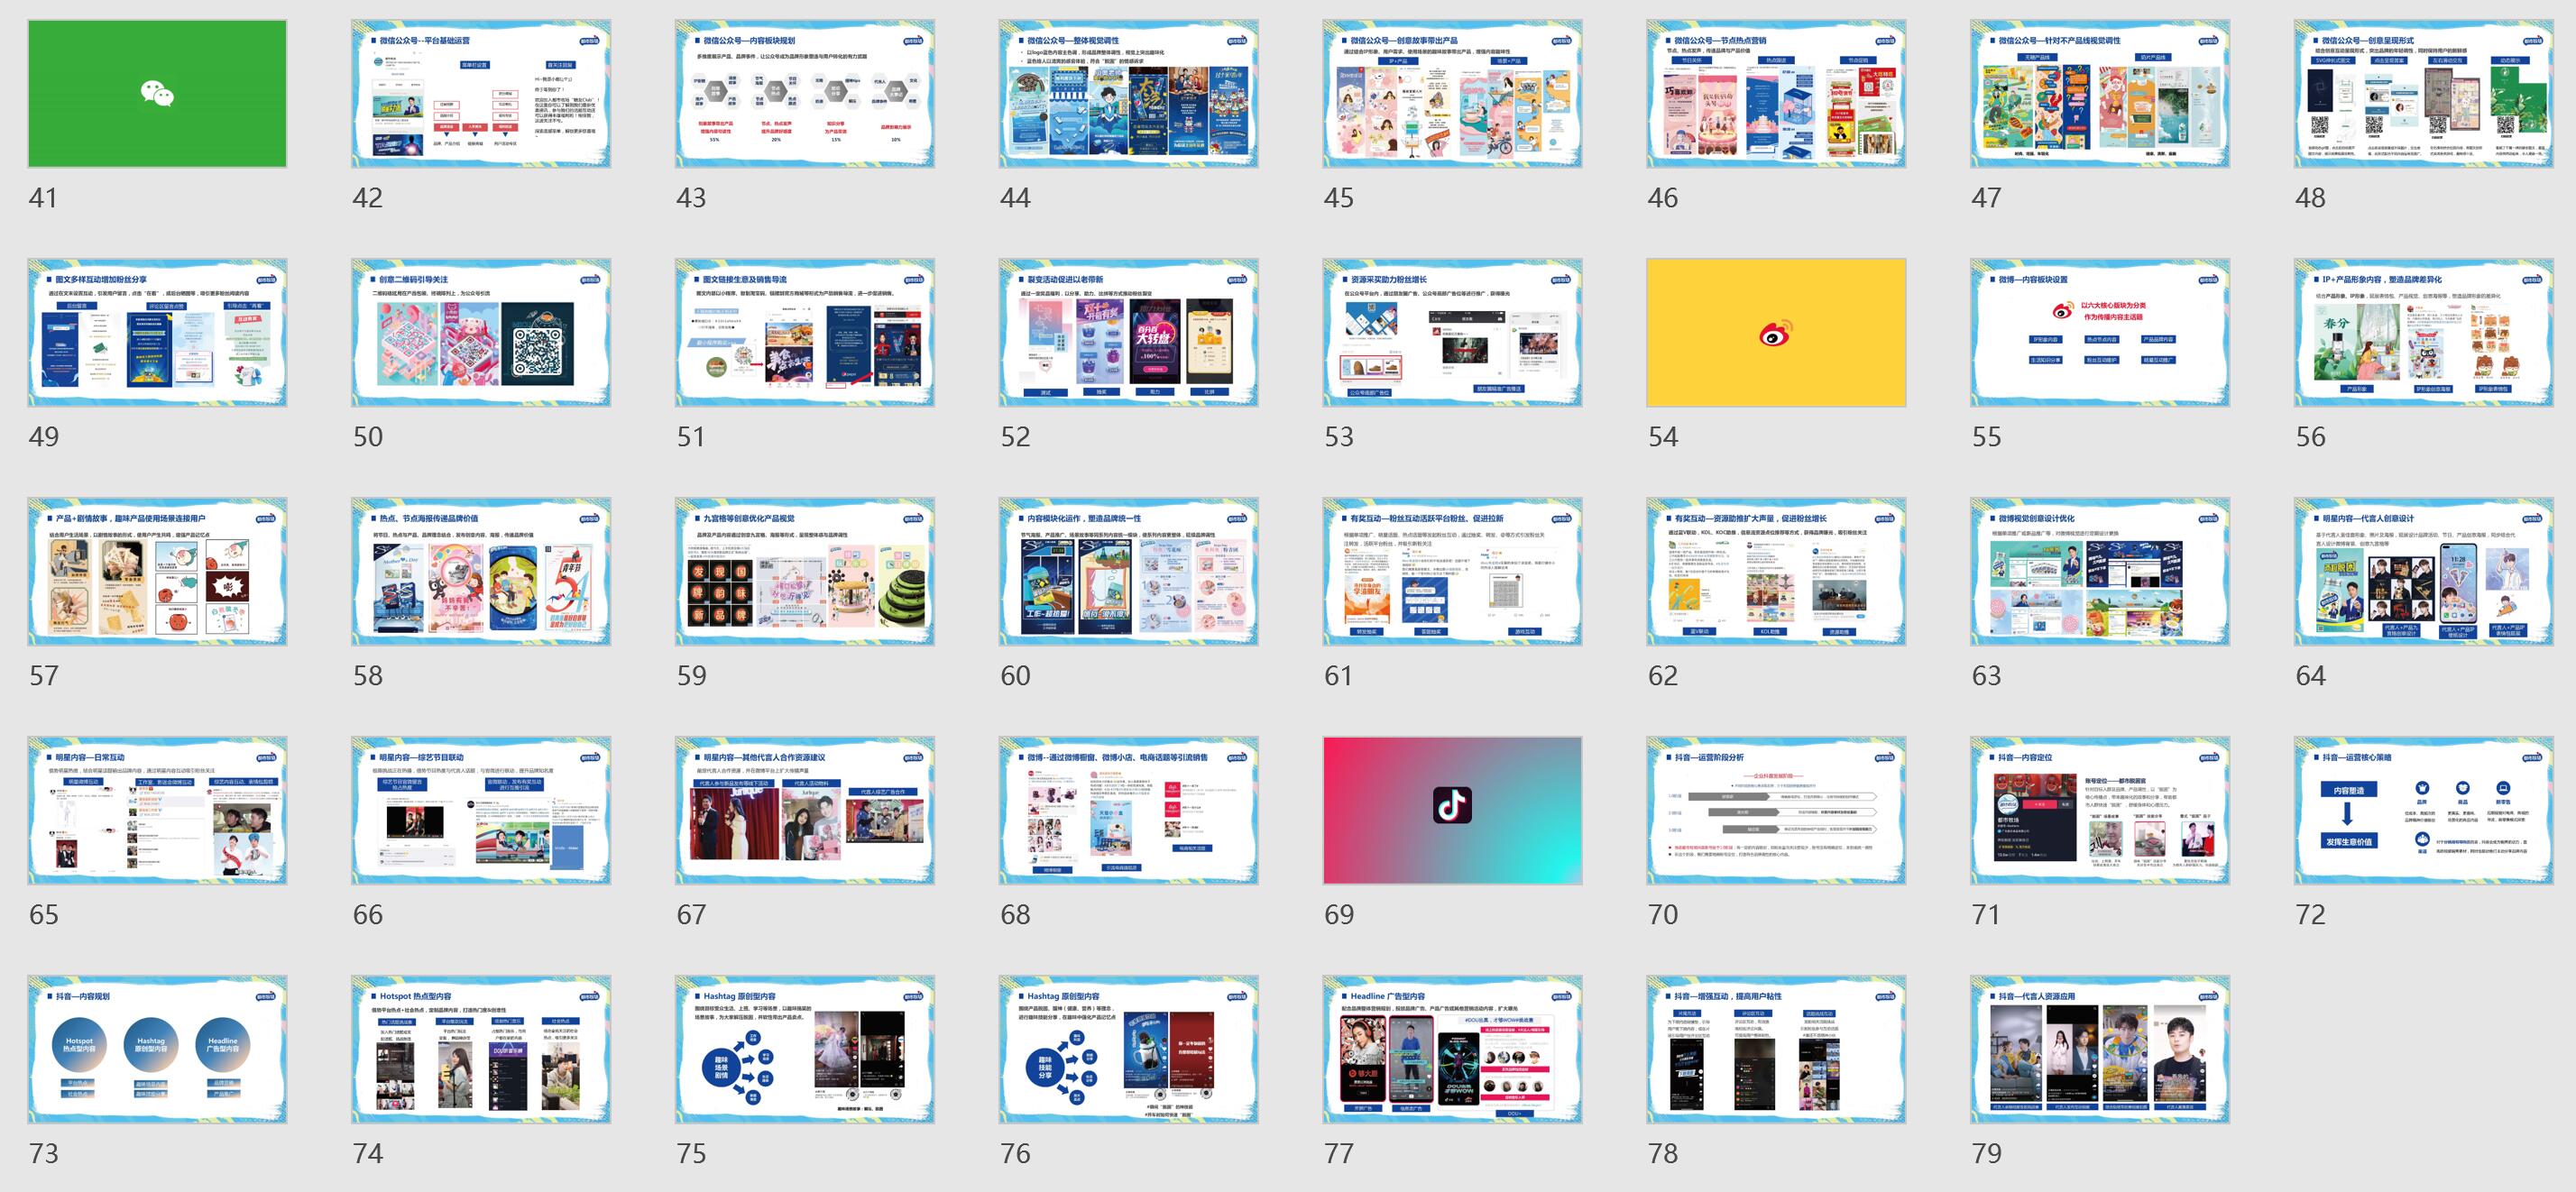This screenshot has width=2576, height=1192.
Task: Choose slide 79 抖音—代言人资源应用
Action: coord(2100,1050)
